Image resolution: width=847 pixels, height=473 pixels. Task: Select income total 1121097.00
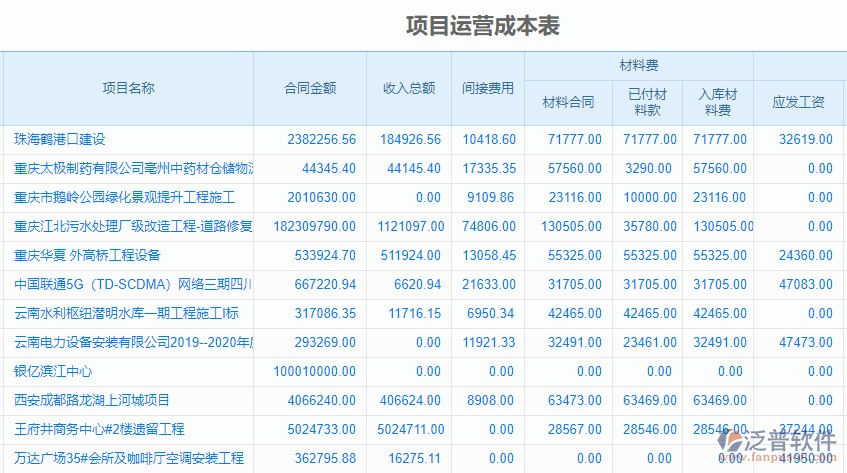point(411,227)
